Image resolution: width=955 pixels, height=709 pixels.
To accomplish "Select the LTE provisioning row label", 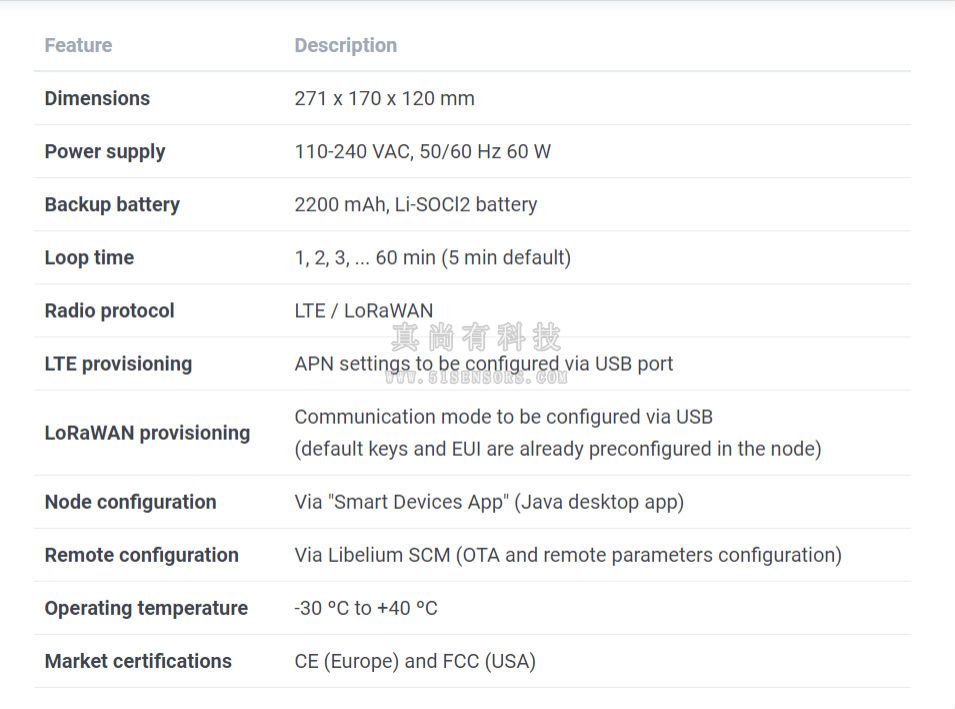I will point(118,364).
